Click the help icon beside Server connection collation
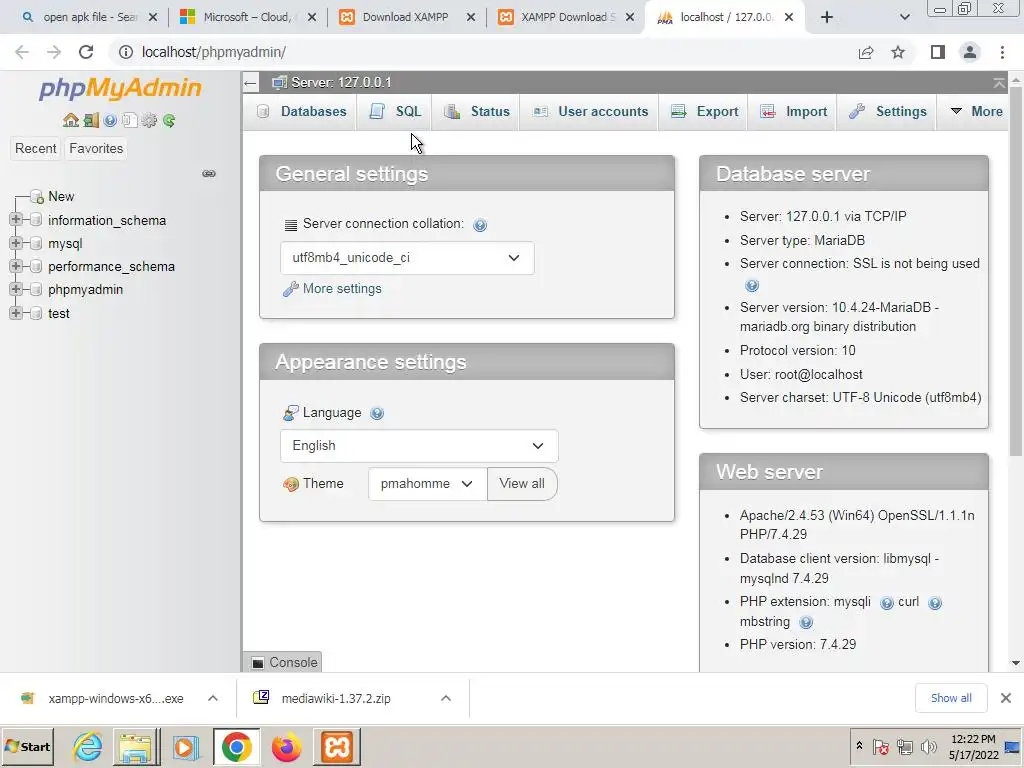Viewport: 1024px width, 768px height. (x=480, y=225)
